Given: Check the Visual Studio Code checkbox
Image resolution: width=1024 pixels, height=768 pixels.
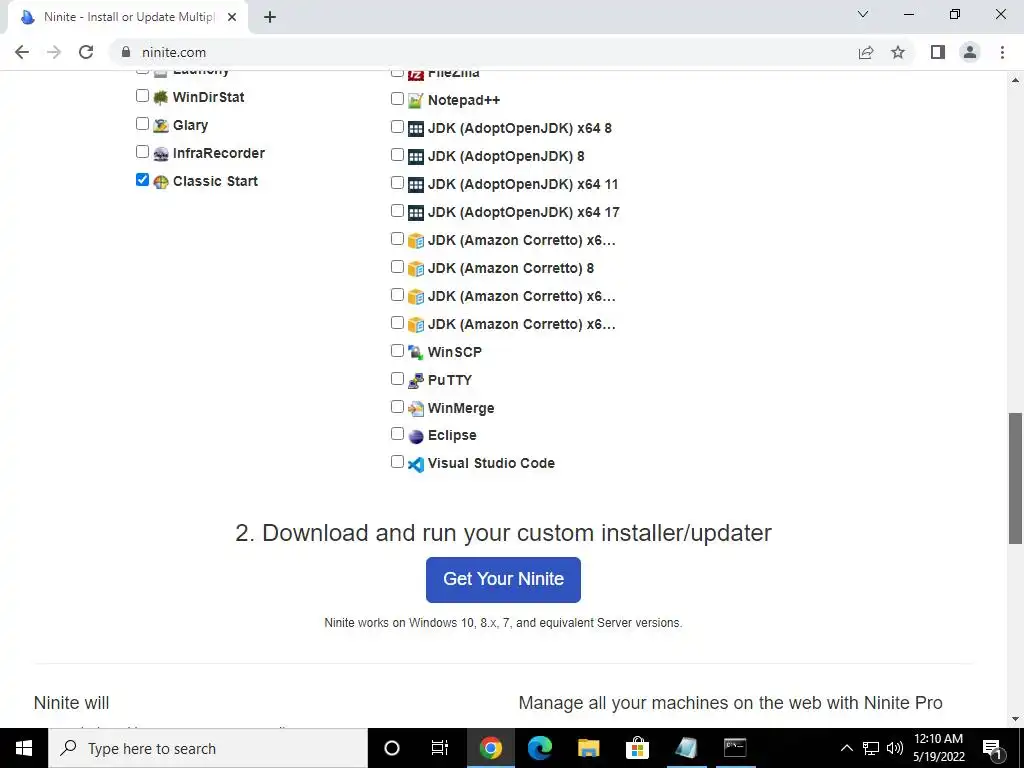Looking at the screenshot, I should [397, 462].
